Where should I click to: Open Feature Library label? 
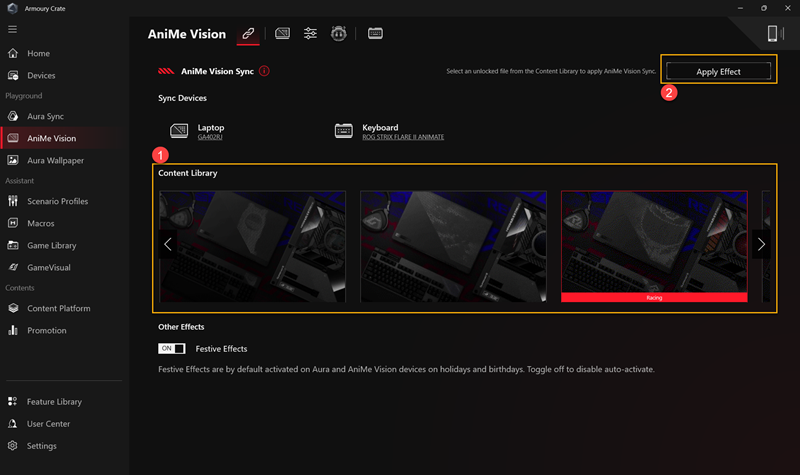[x=54, y=402]
